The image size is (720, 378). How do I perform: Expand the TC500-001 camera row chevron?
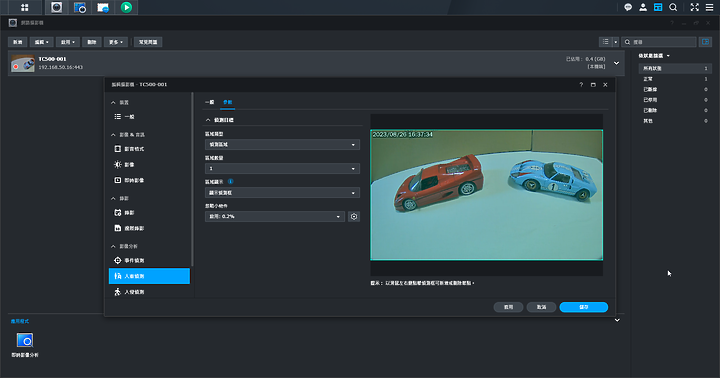tap(617, 63)
